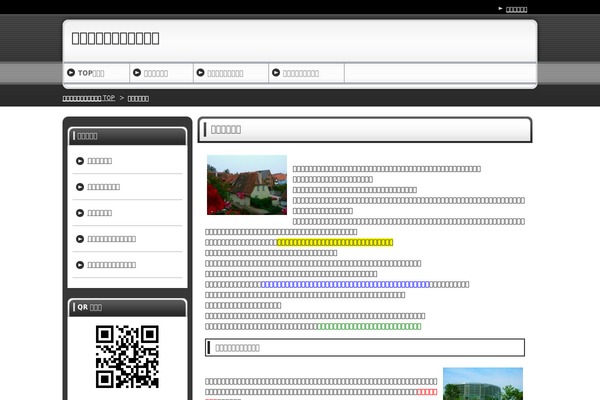Click the yellow highlighted text in the article
The width and height of the screenshot is (600, 400).
point(335,242)
